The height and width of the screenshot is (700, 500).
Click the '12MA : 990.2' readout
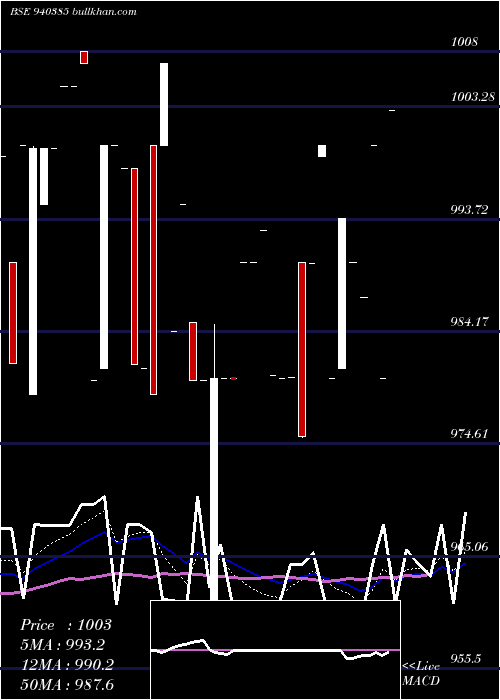point(67,664)
